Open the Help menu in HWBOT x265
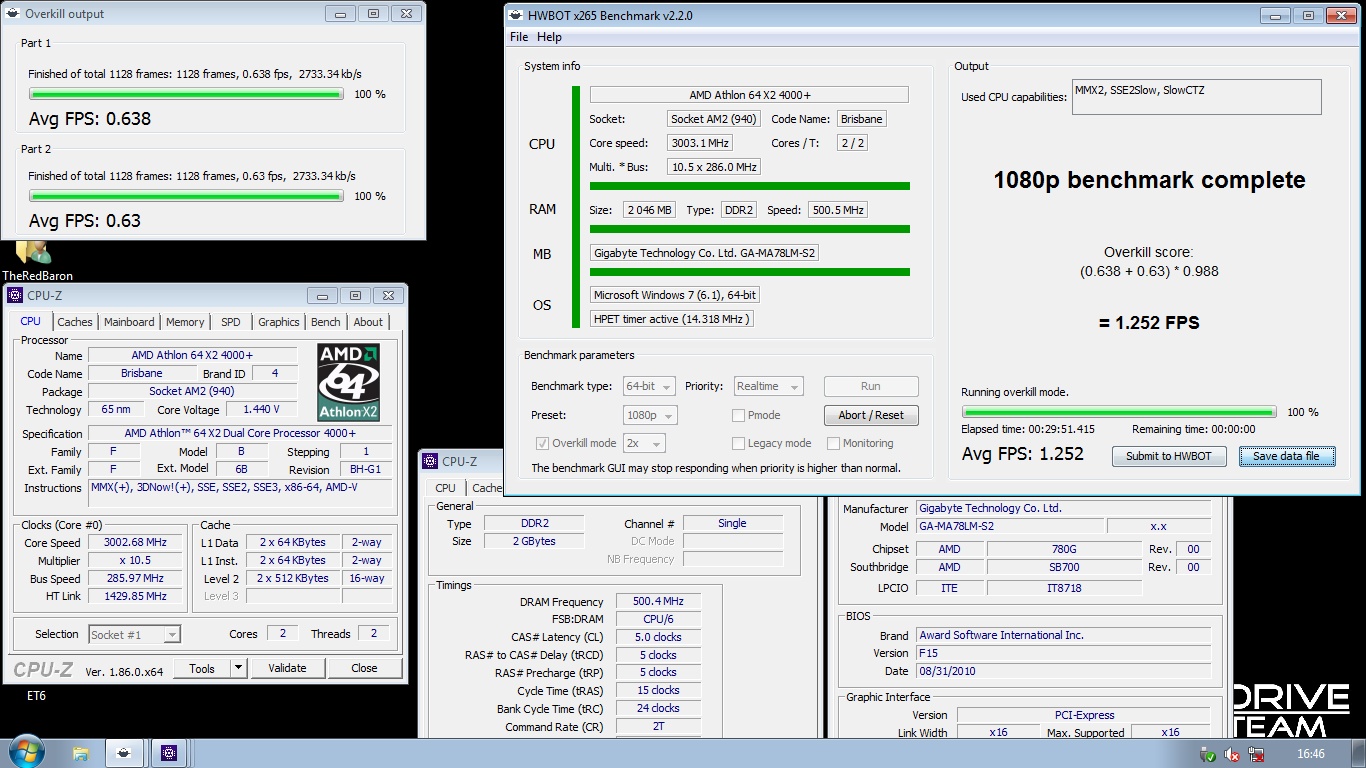1366x768 pixels. pyautogui.click(x=549, y=37)
